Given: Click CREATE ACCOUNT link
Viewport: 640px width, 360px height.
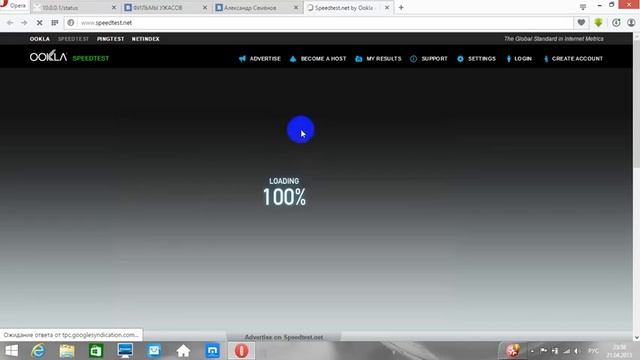Looking at the screenshot, I should (x=573, y=59).
